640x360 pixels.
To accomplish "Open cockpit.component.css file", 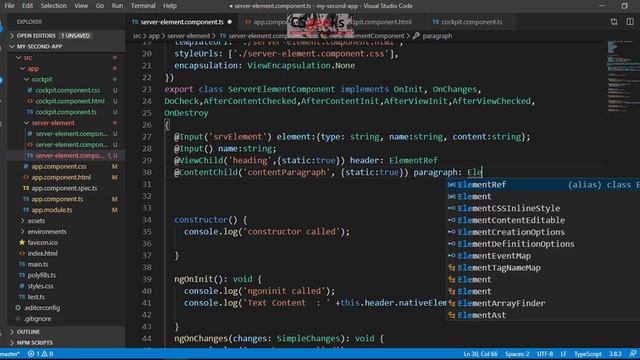I will [x=67, y=90].
